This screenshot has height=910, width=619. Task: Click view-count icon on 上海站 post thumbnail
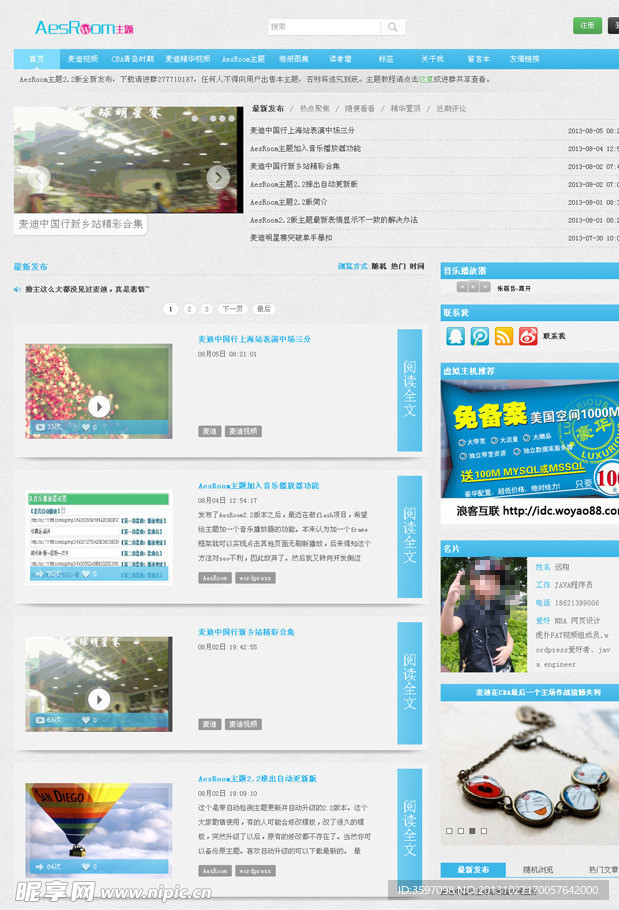pos(40,427)
